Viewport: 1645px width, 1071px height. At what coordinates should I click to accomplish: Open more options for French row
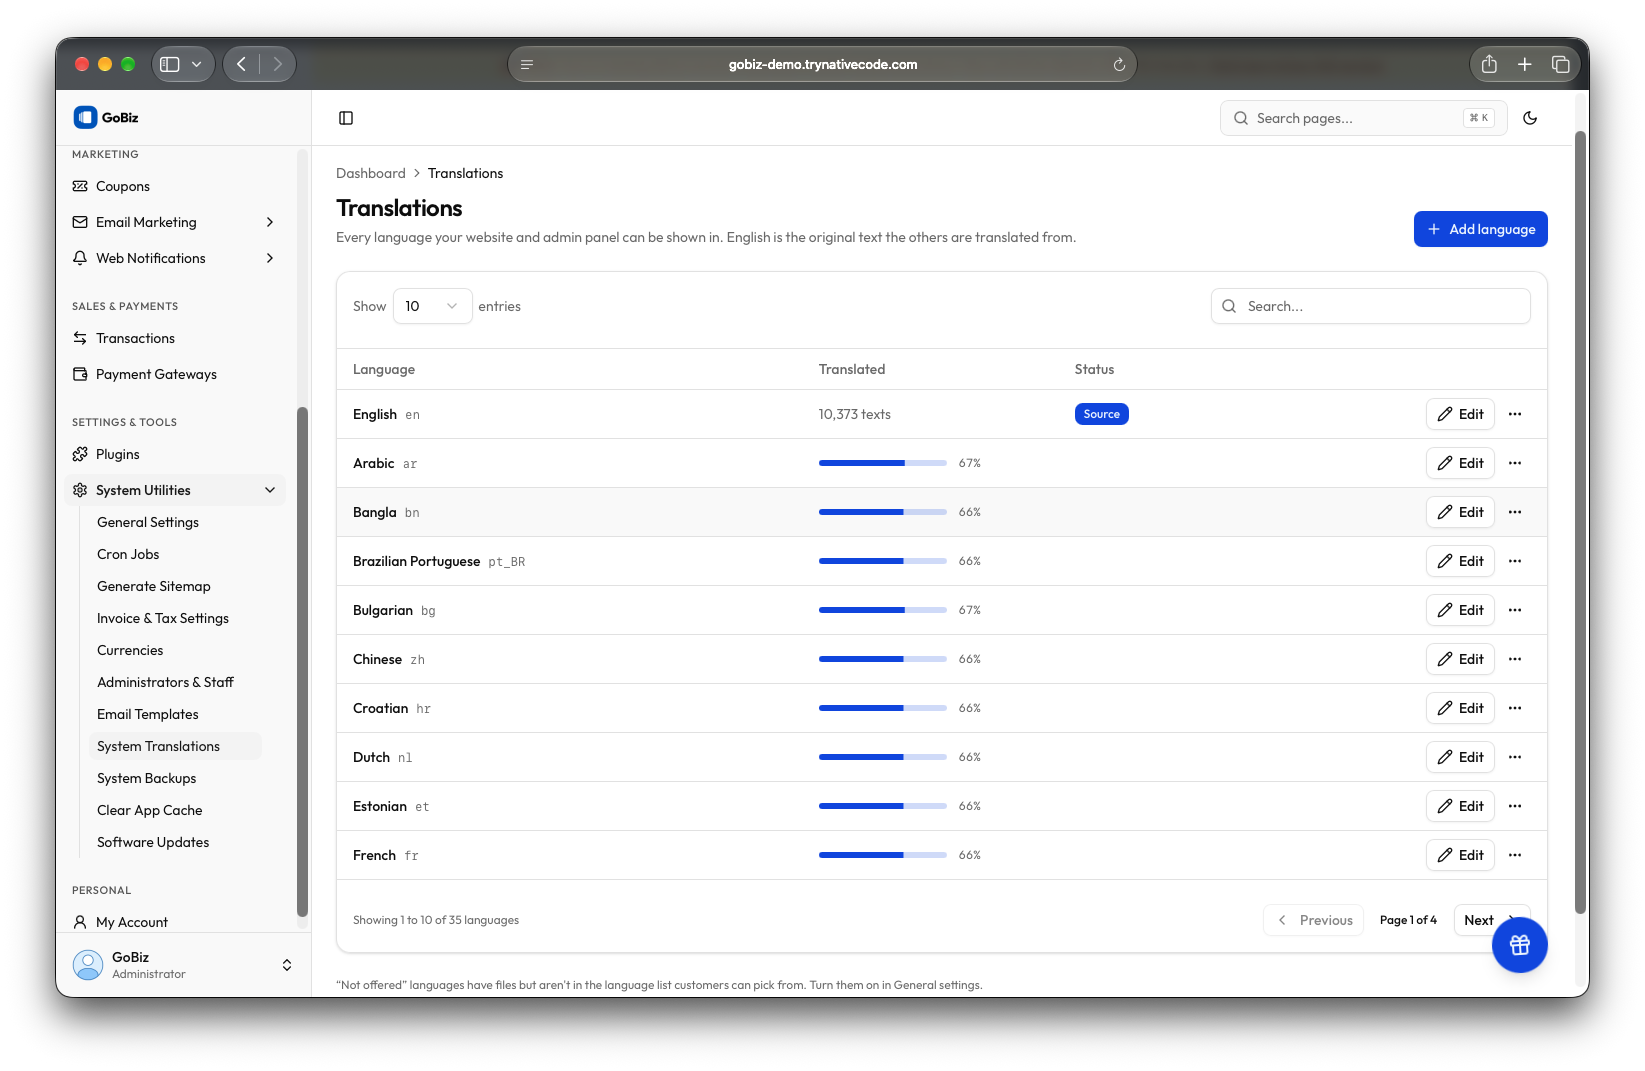[1515, 855]
